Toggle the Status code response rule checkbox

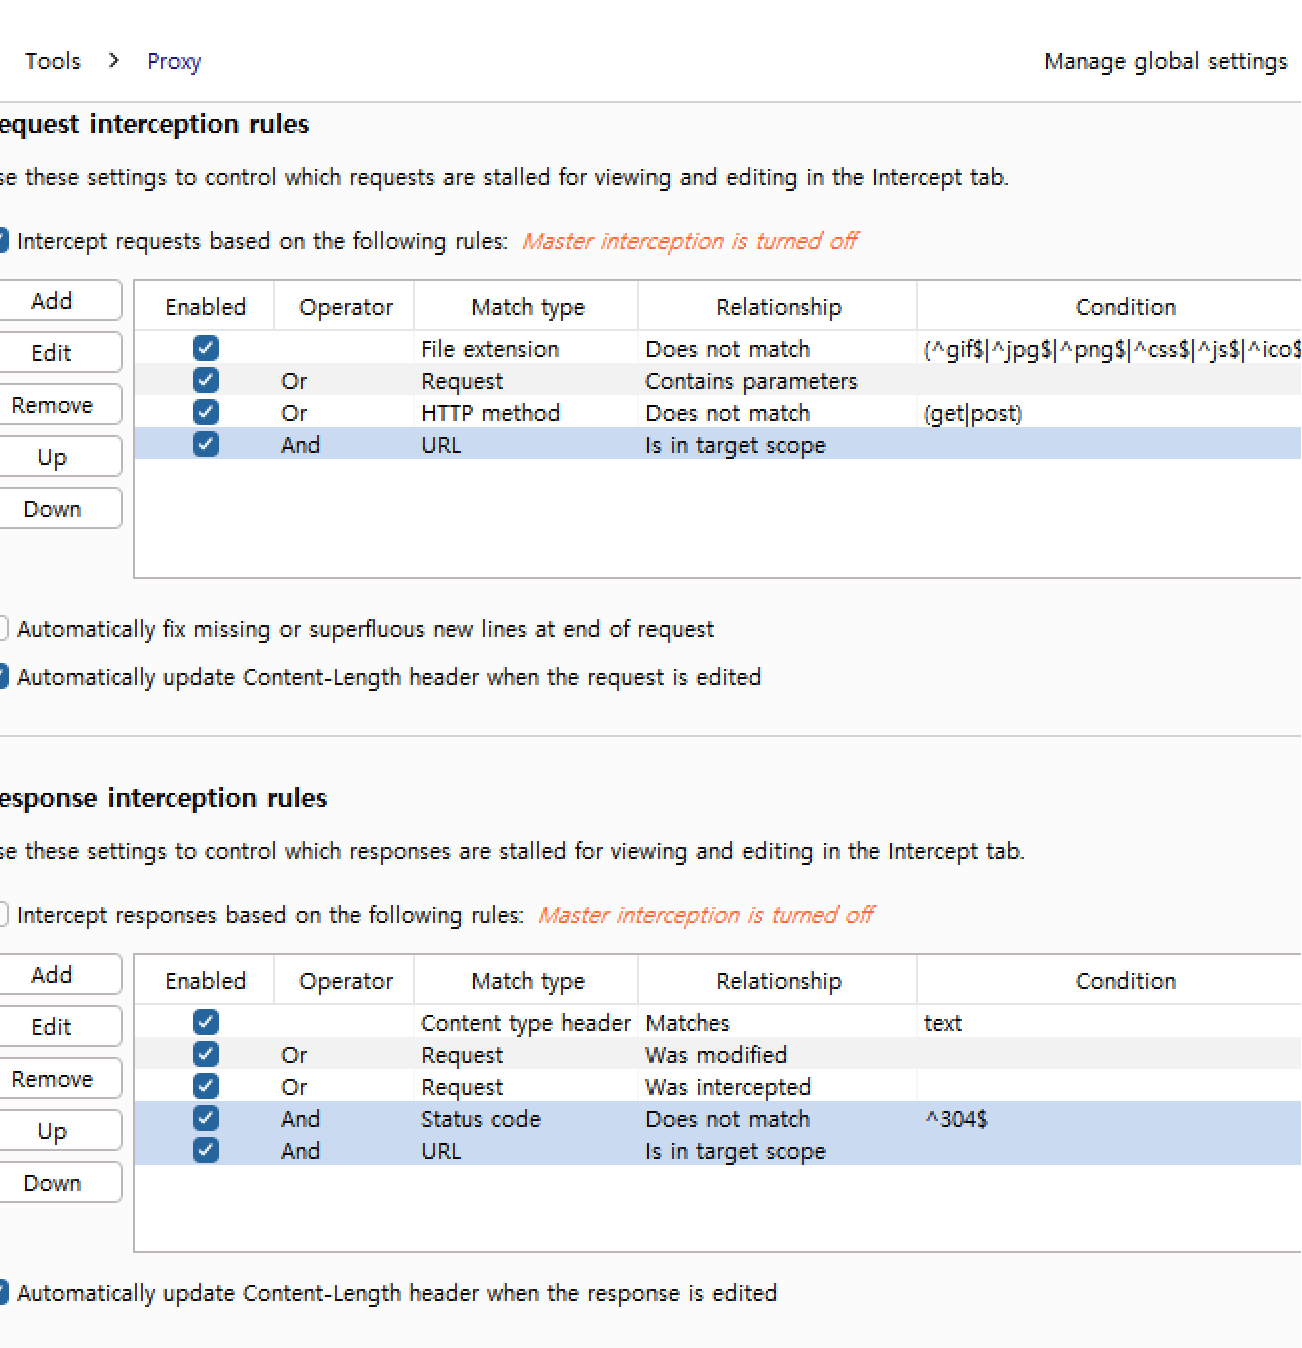tap(206, 1119)
